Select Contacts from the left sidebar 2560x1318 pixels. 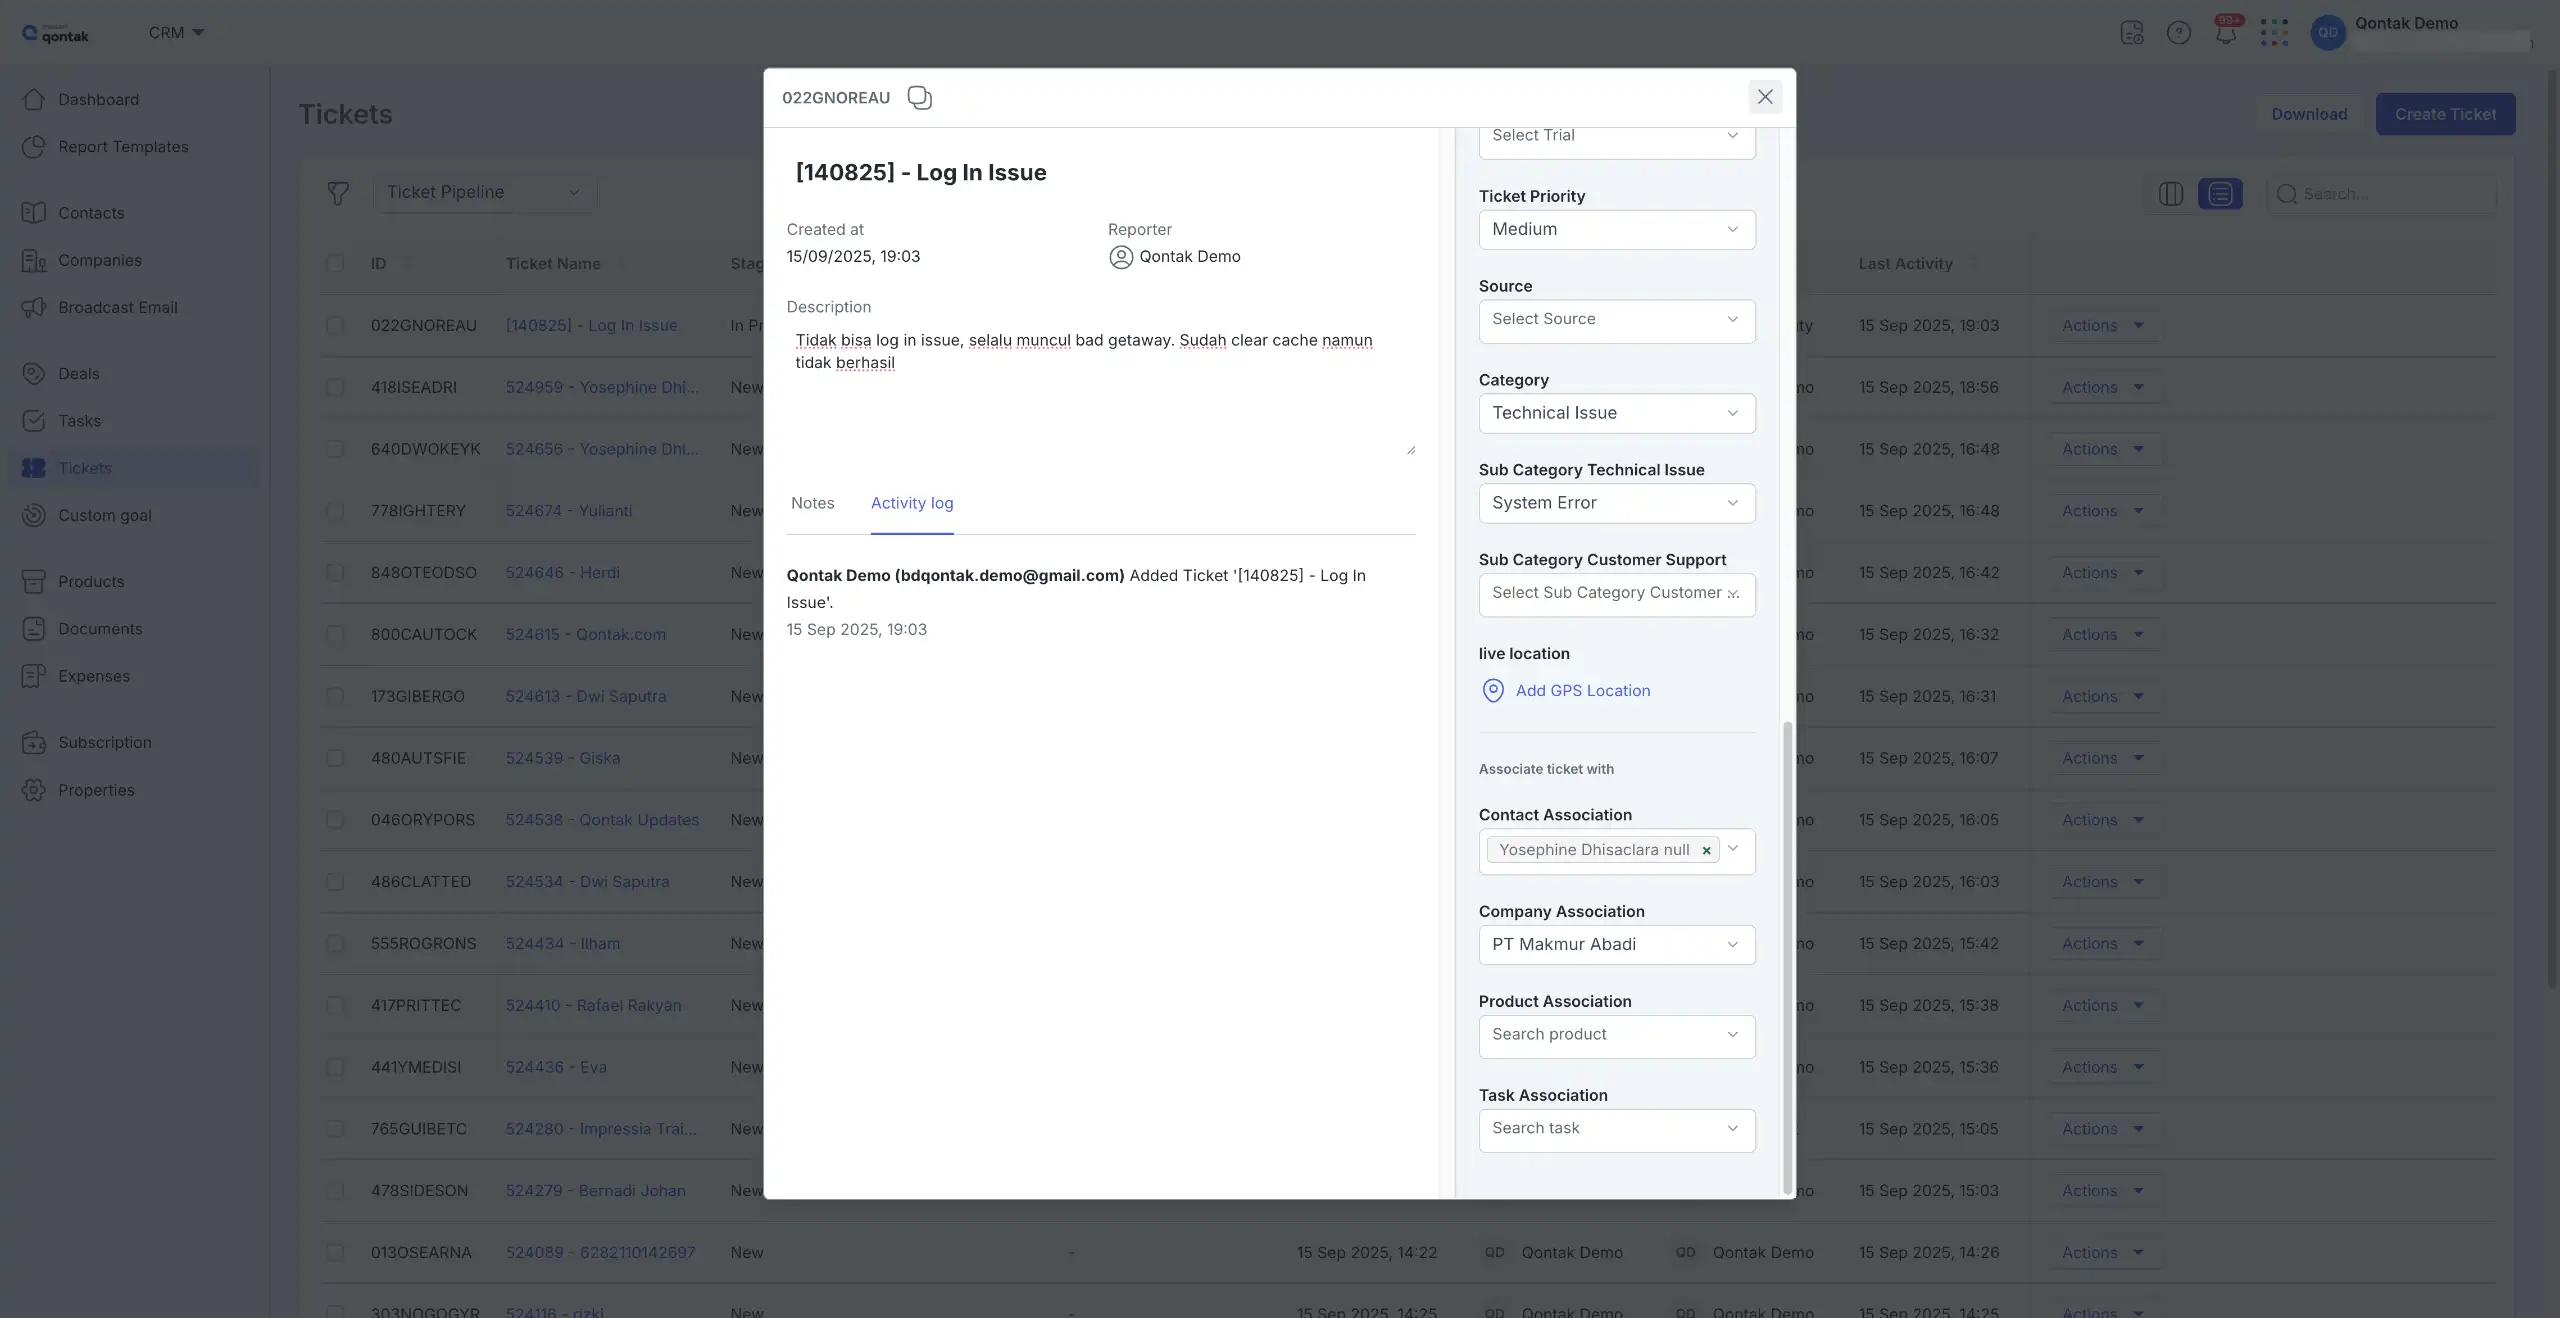(x=92, y=212)
